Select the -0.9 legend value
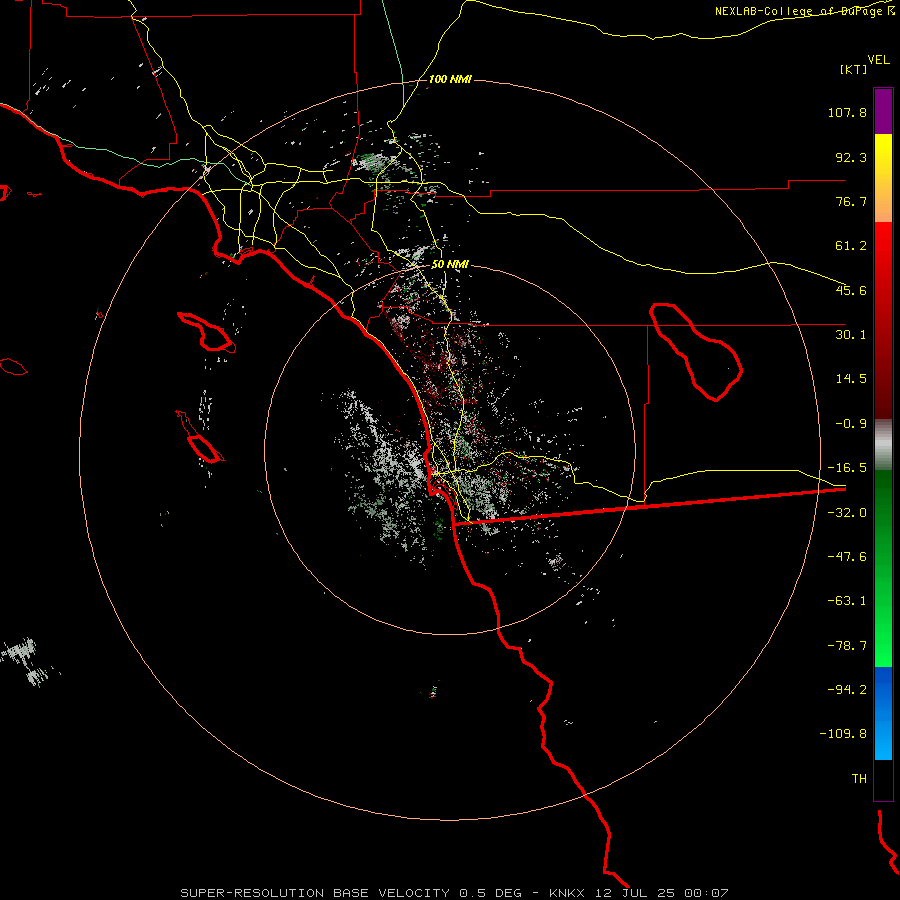Image resolution: width=900 pixels, height=900 pixels. 851,424
